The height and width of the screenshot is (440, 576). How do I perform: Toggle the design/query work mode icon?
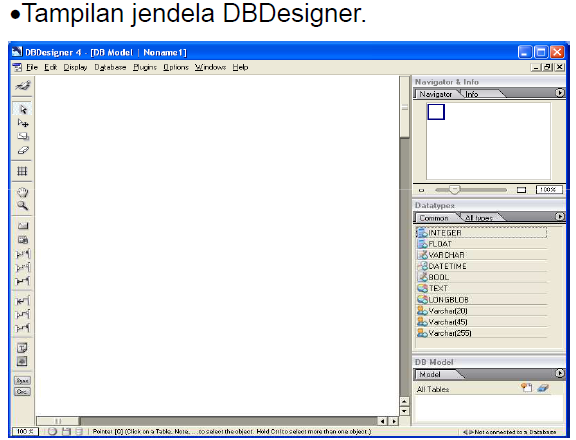pyautogui.click(x=23, y=86)
